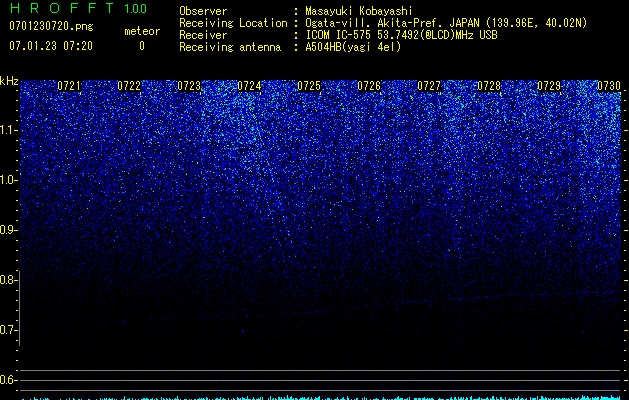This screenshot has width=629, height=400.
Task: Select the 0724 time marker
Action: [249, 86]
